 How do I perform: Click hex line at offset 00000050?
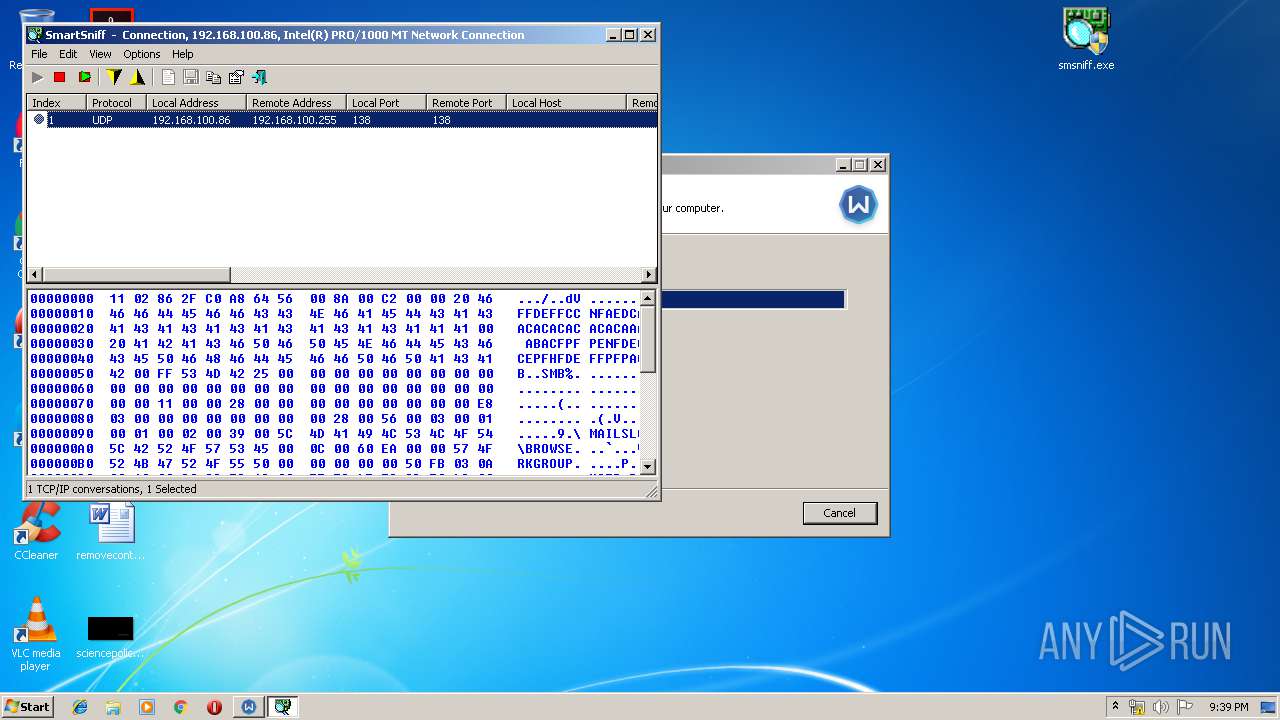(x=333, y=373)
